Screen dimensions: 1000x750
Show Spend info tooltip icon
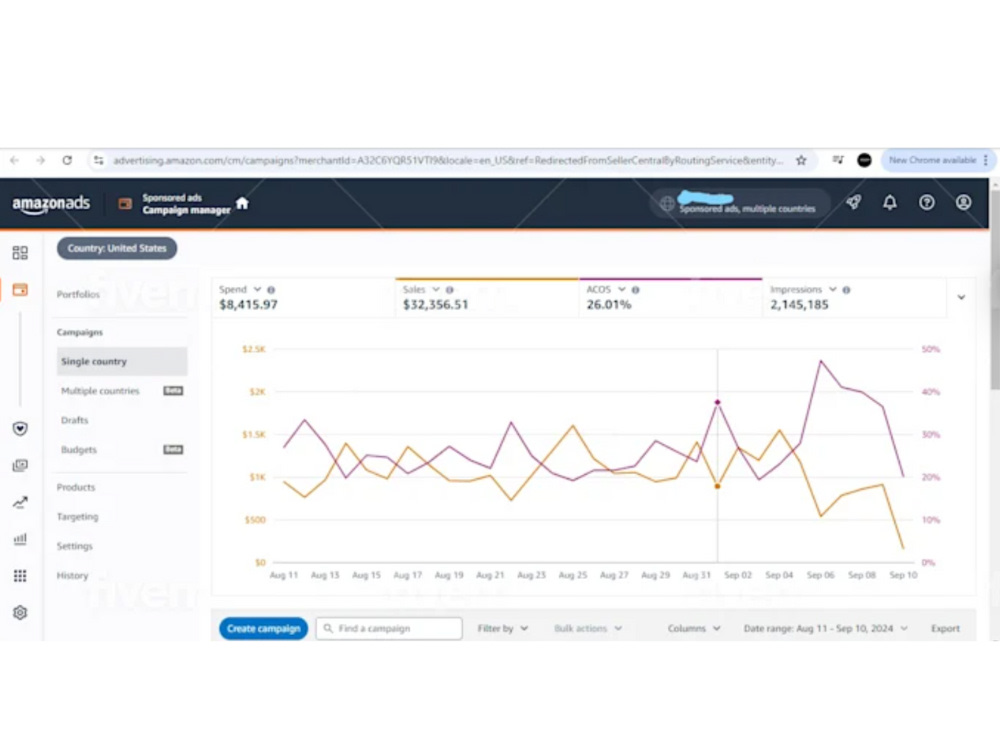271,290
